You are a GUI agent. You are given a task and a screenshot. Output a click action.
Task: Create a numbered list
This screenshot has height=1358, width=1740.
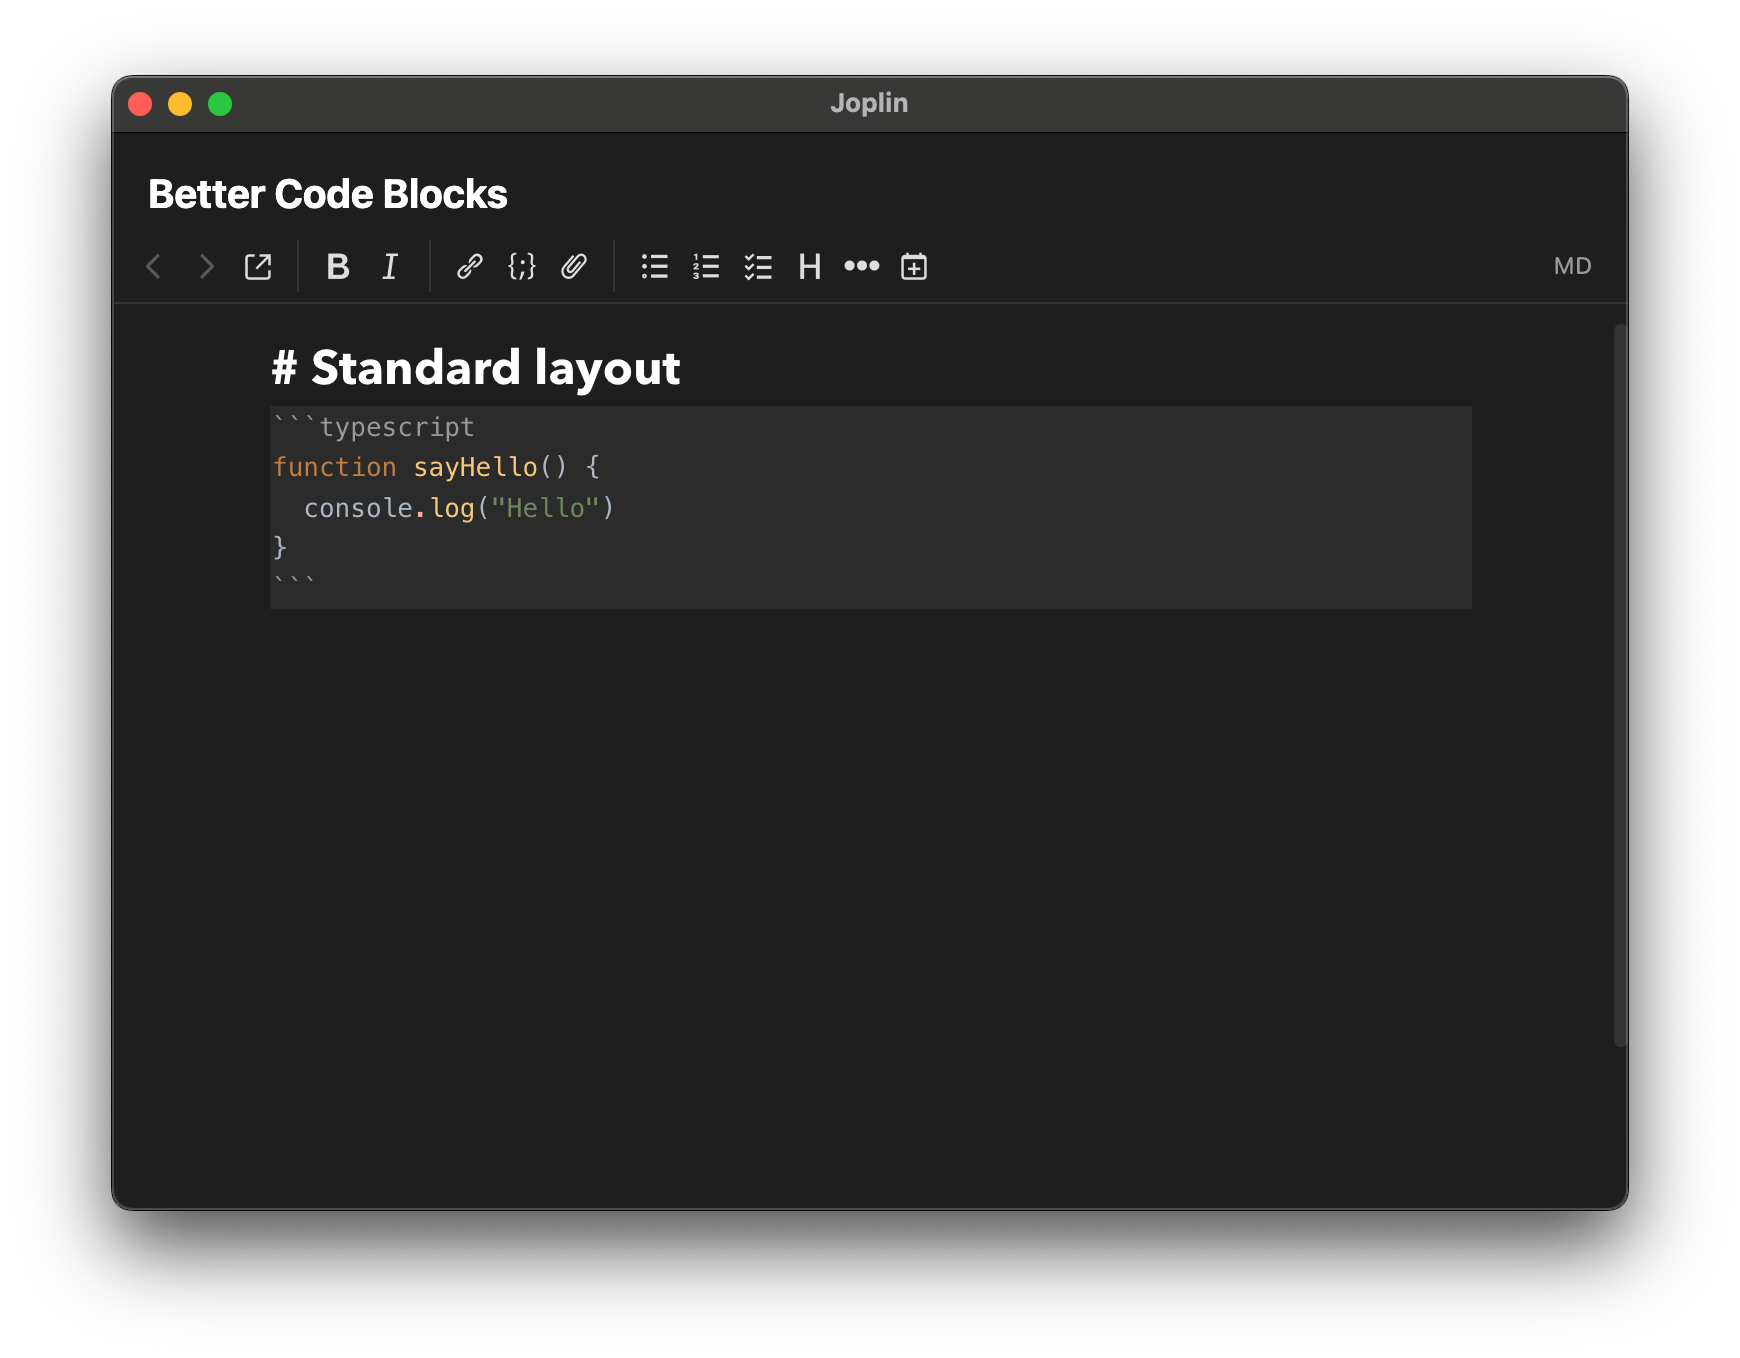(x=707, y=266)
